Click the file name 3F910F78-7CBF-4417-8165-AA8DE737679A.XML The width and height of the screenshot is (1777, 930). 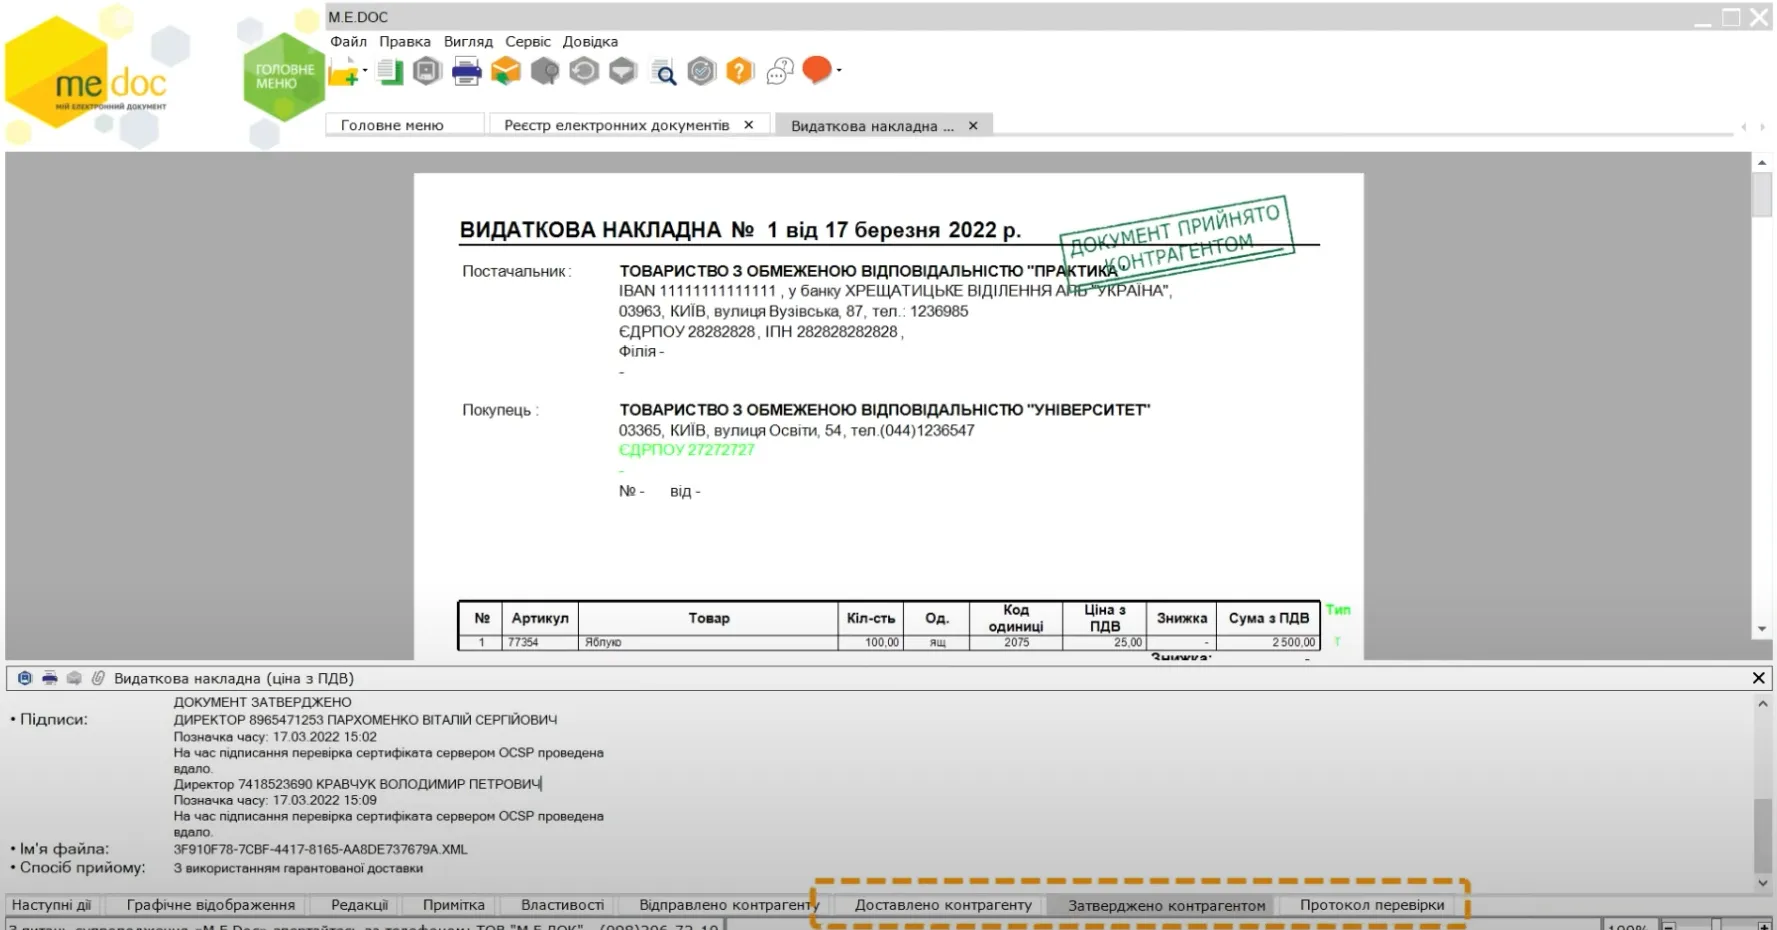320,850
